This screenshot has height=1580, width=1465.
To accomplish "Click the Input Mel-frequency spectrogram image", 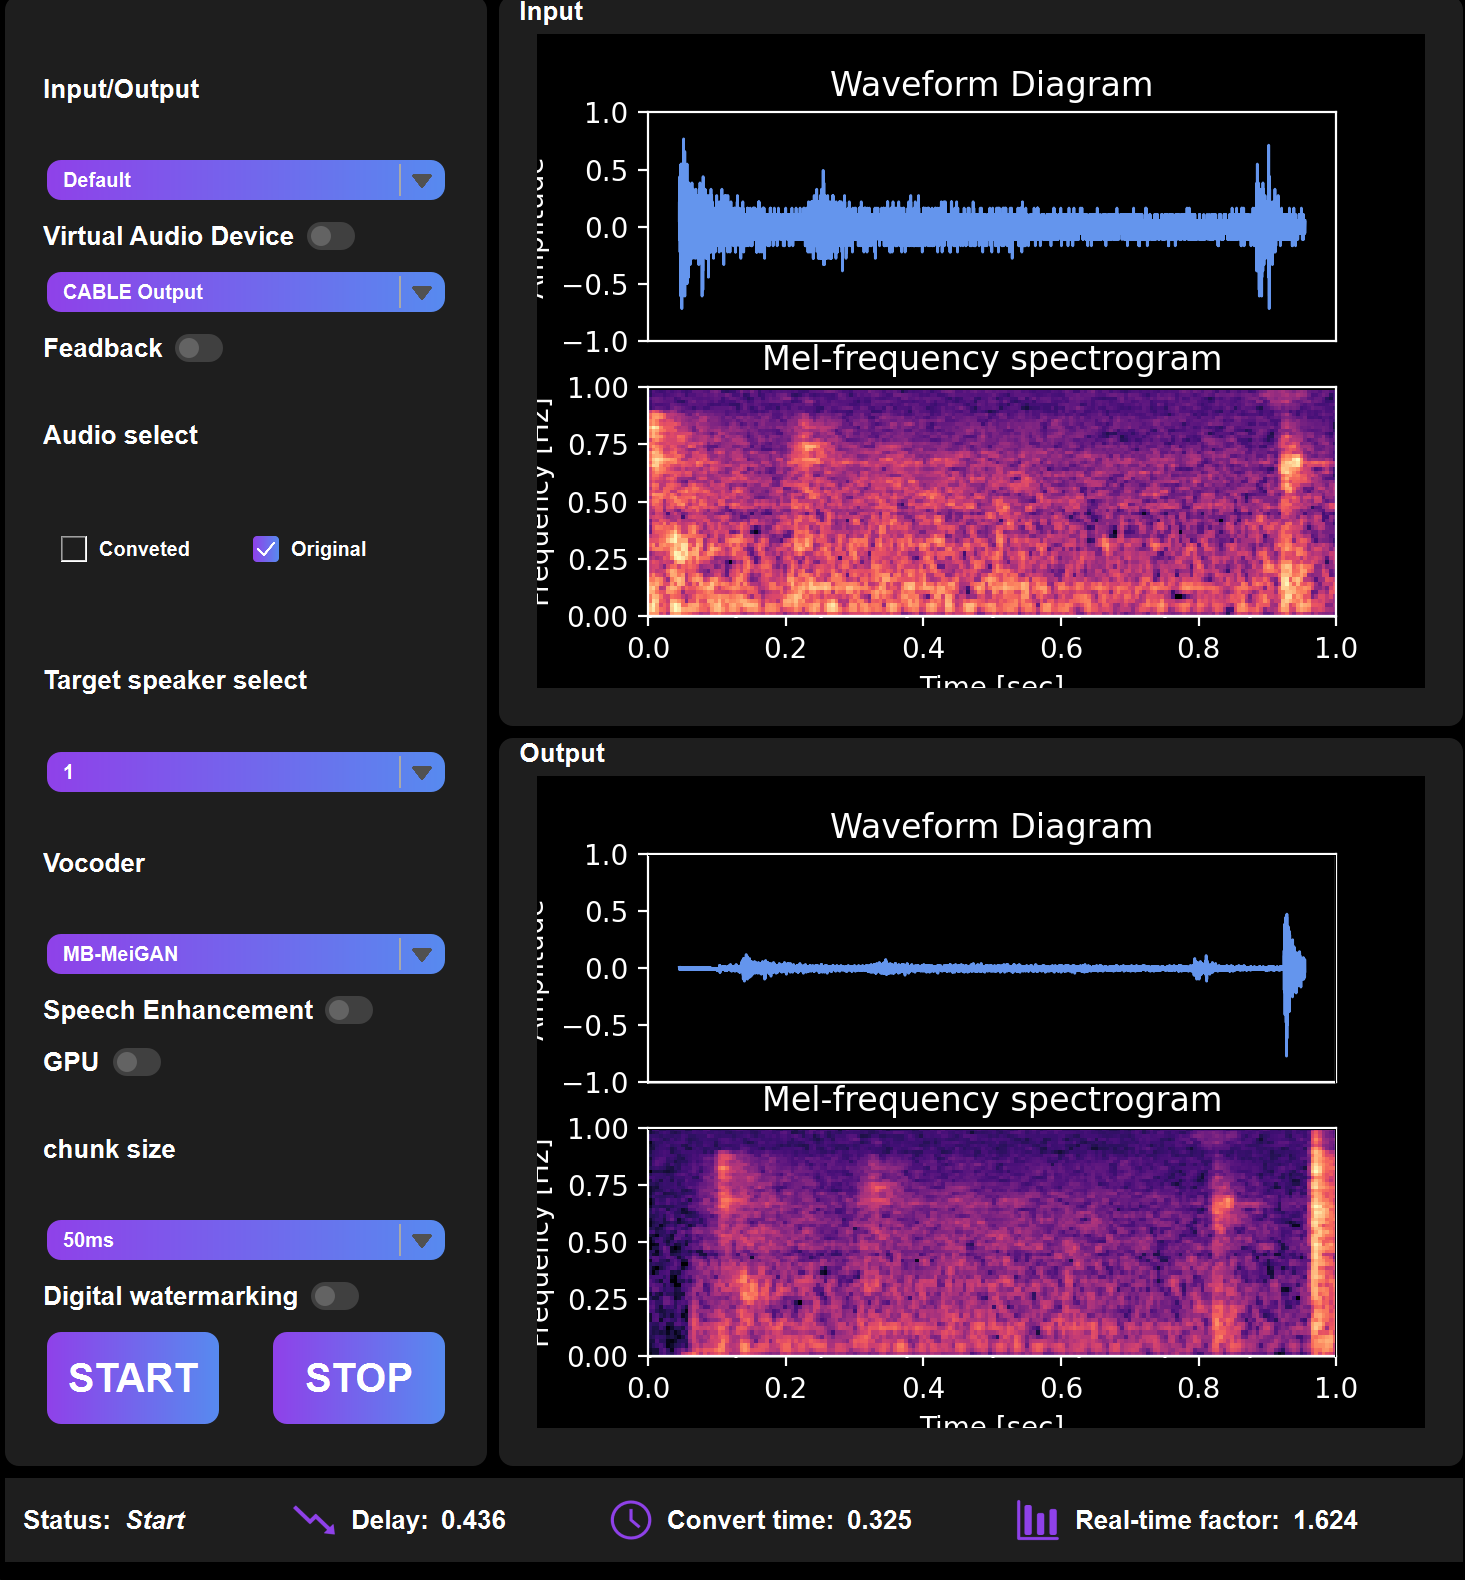I will click(991, 501).
